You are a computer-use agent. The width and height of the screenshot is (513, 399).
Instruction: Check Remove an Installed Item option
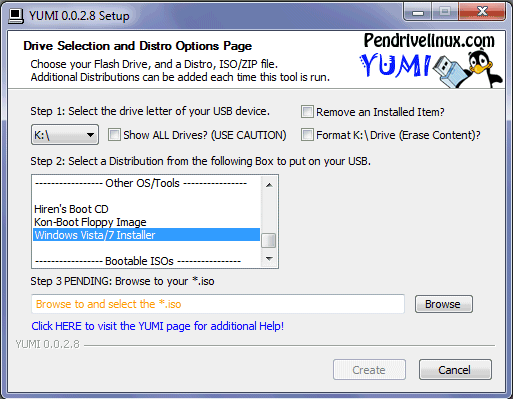click(307, 112)
